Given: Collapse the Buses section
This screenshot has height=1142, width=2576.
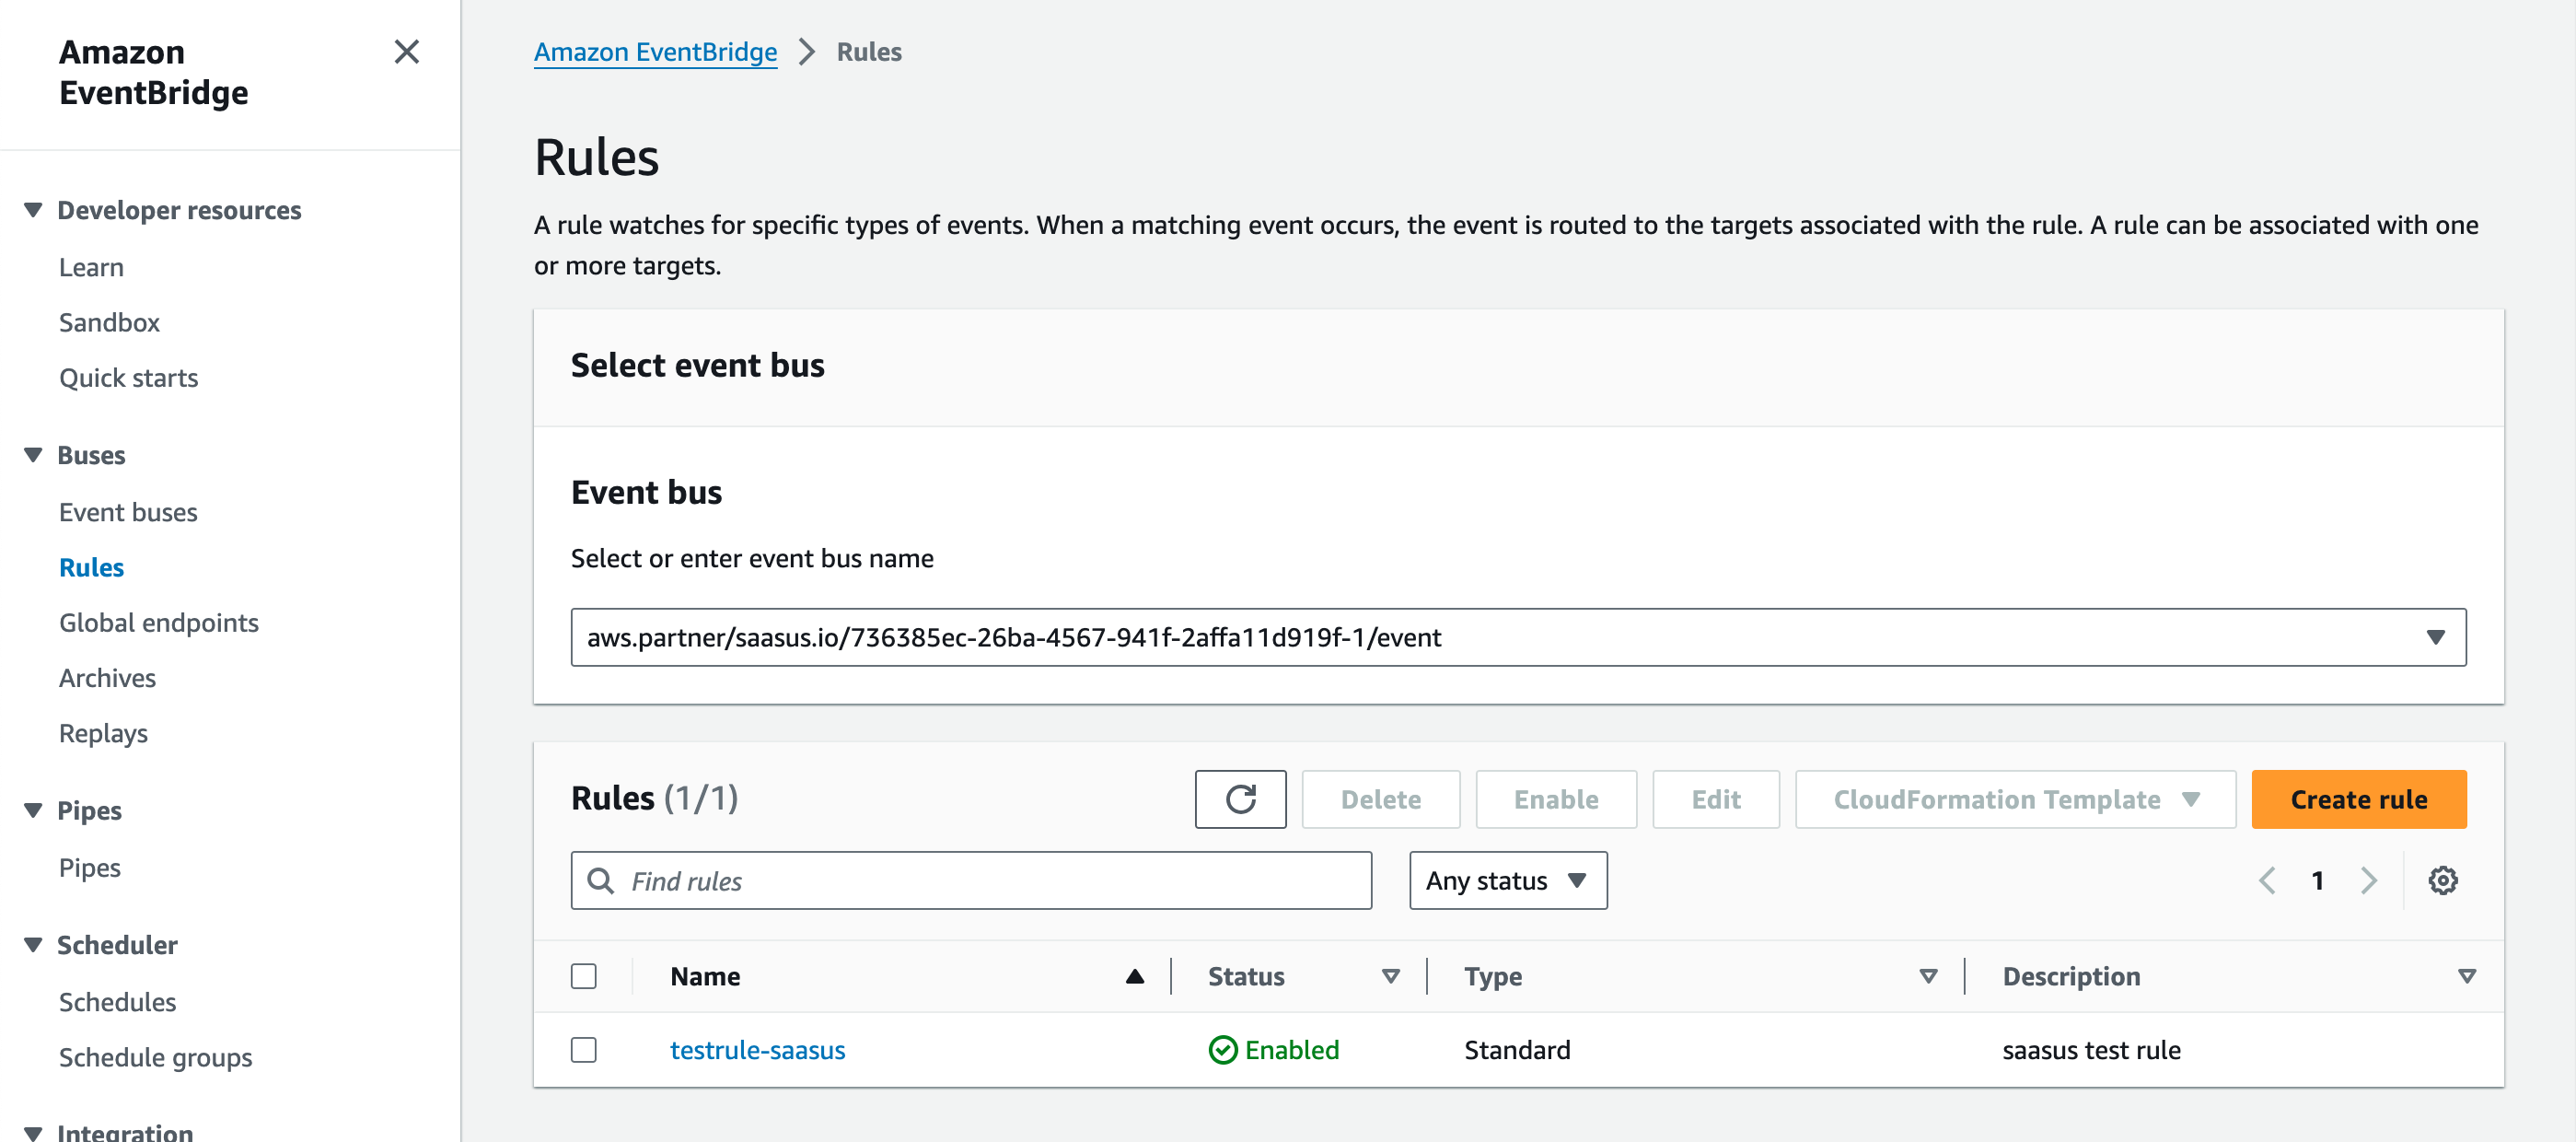Looking at the screenshot, I should pos(33,455).
